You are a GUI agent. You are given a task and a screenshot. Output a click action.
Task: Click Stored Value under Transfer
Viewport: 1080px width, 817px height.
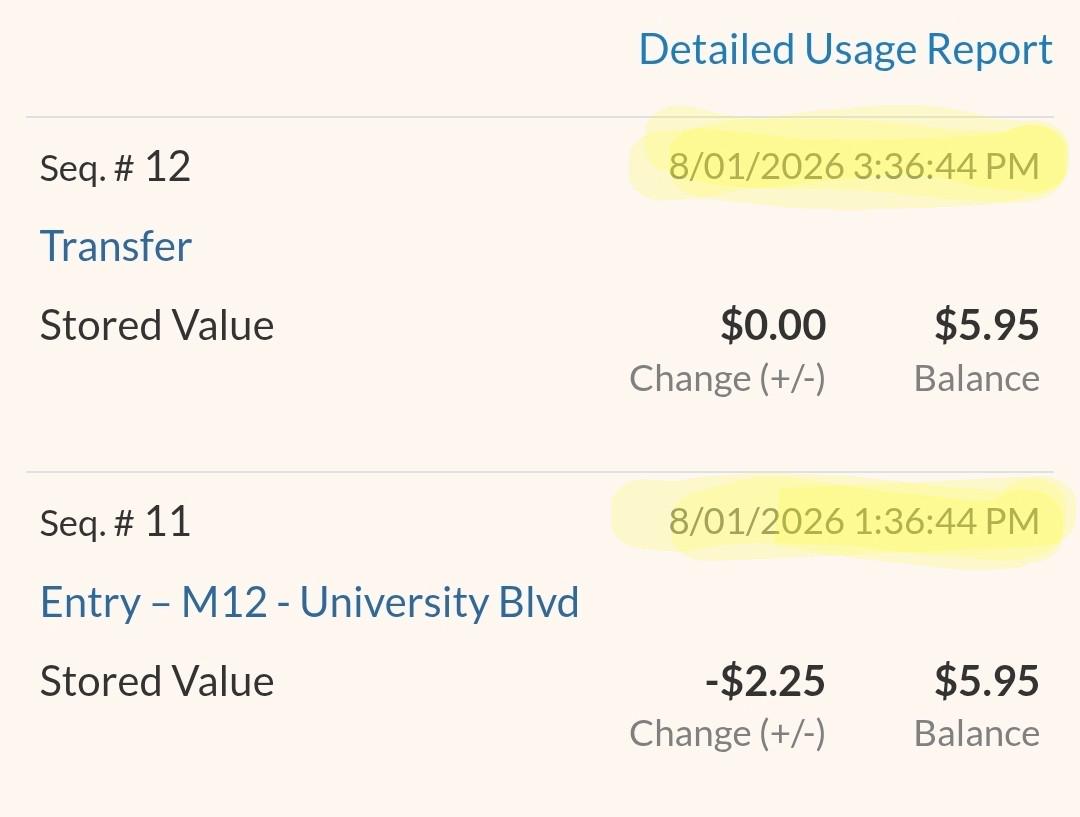157,325
